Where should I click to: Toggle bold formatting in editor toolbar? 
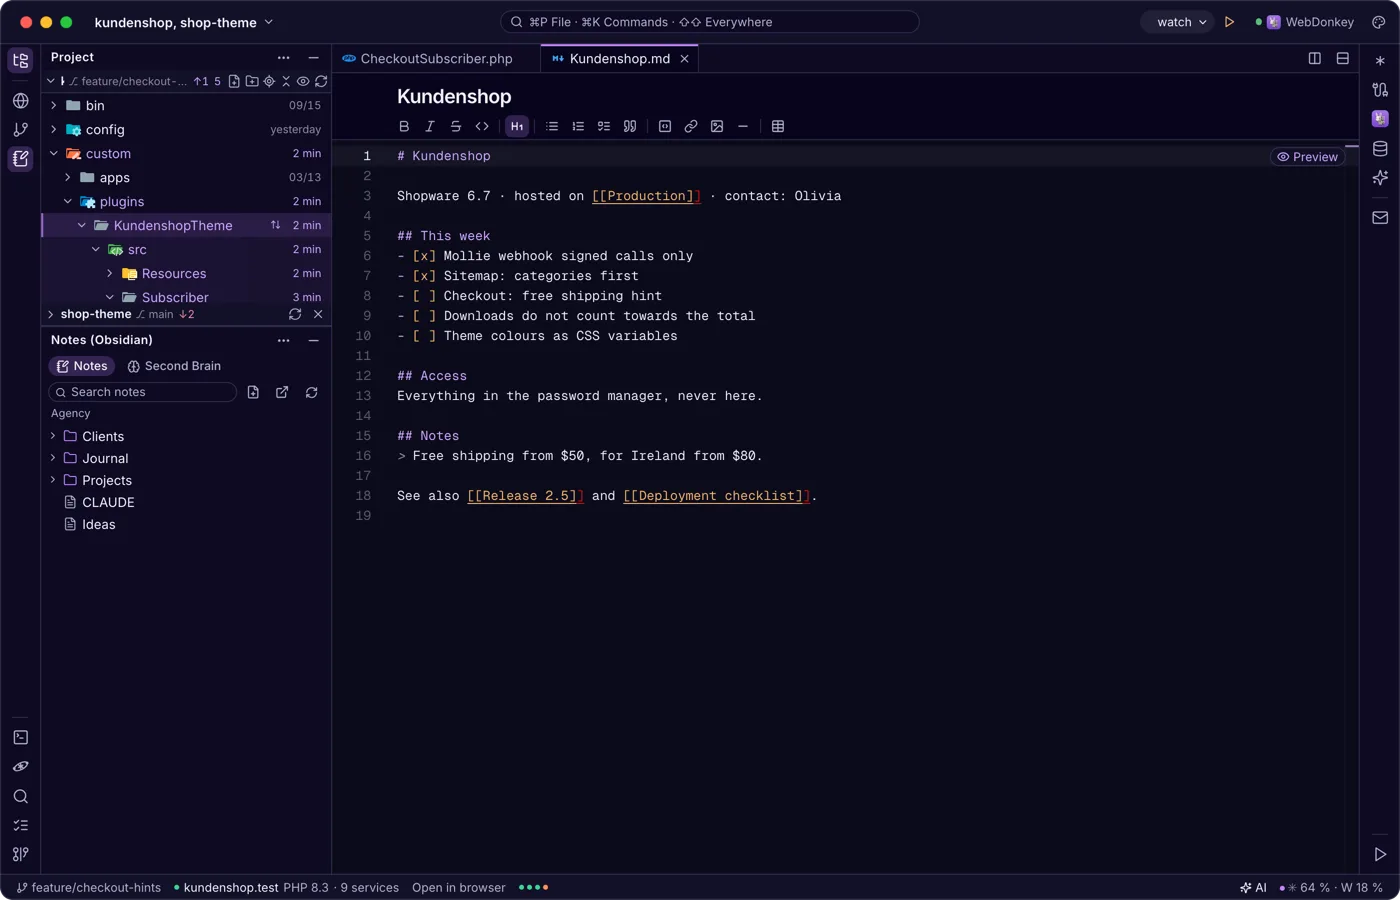pyautogui.click(x=404, y=126)
